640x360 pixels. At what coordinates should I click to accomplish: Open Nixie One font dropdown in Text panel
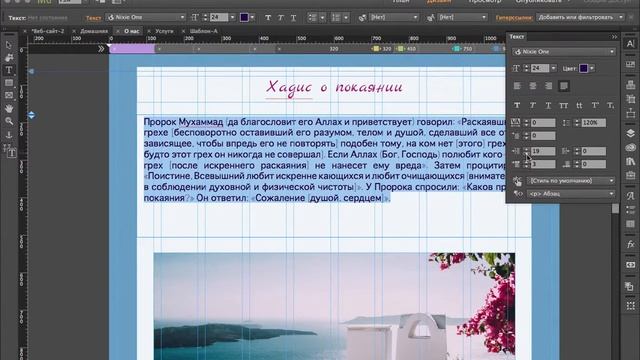pos(564,52)
